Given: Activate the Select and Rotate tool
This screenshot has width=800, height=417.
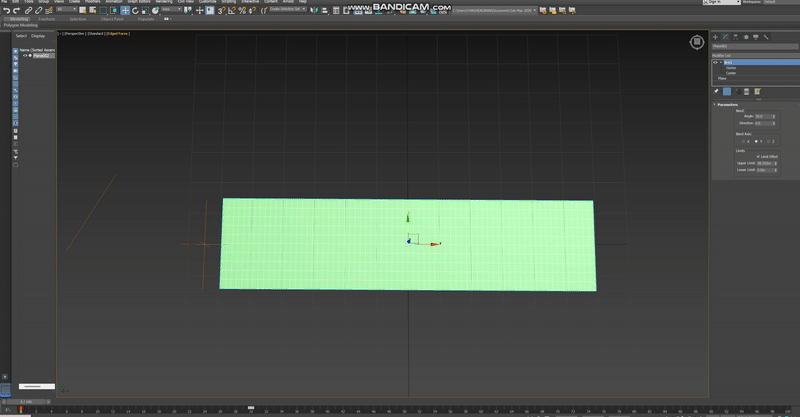Looking at the screenshot, I should [135, 10].
